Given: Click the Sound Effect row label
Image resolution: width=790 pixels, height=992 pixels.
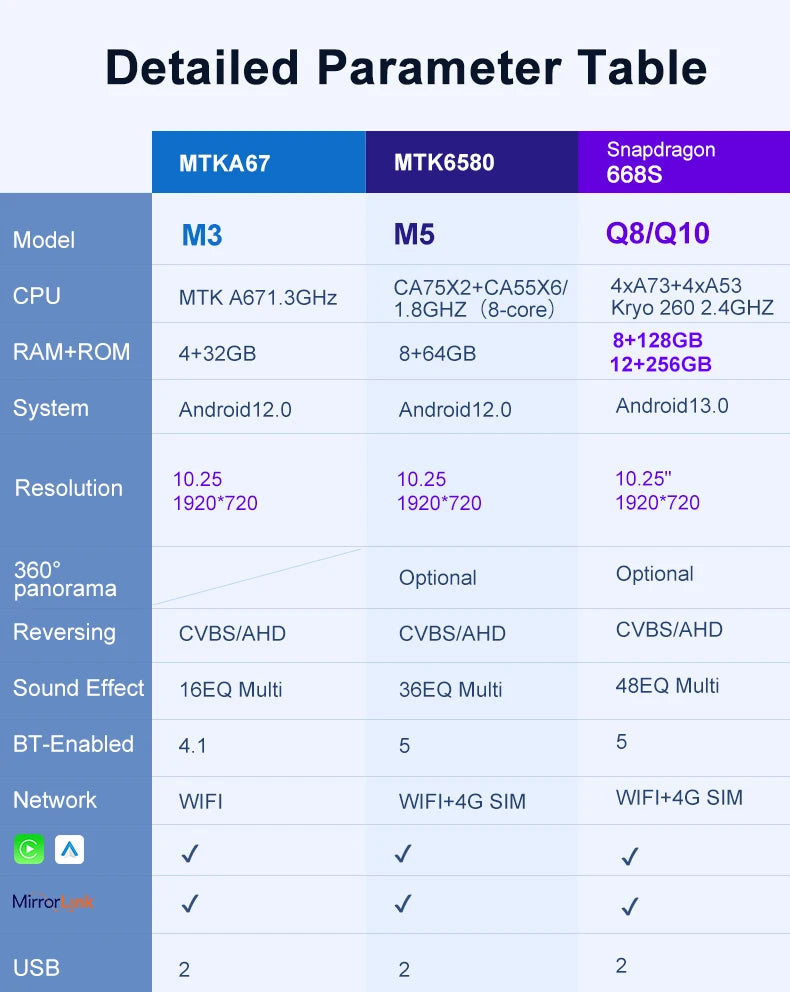Looking at the screenshot, I should (78, 688).
